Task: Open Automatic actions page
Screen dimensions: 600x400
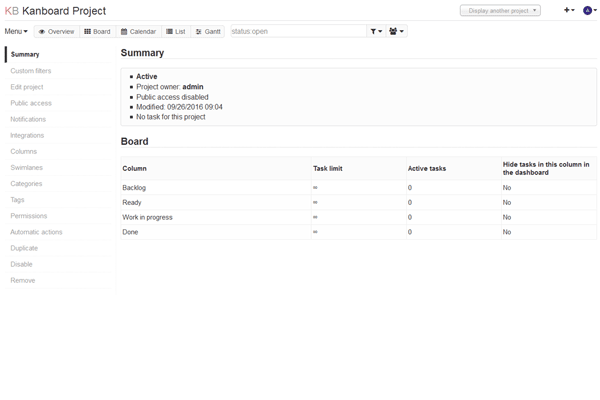Action: [36, 232]
